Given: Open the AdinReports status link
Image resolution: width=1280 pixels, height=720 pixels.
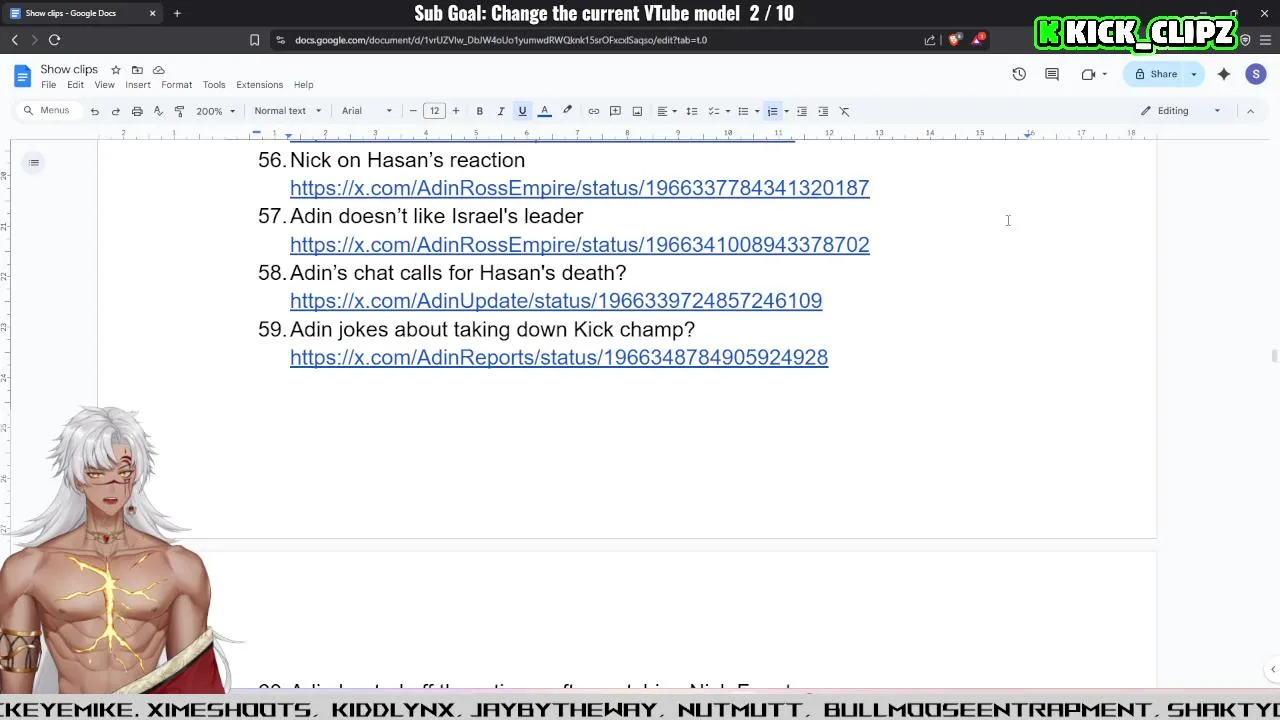Looking at the screenshot, I should tap(559, 358).
